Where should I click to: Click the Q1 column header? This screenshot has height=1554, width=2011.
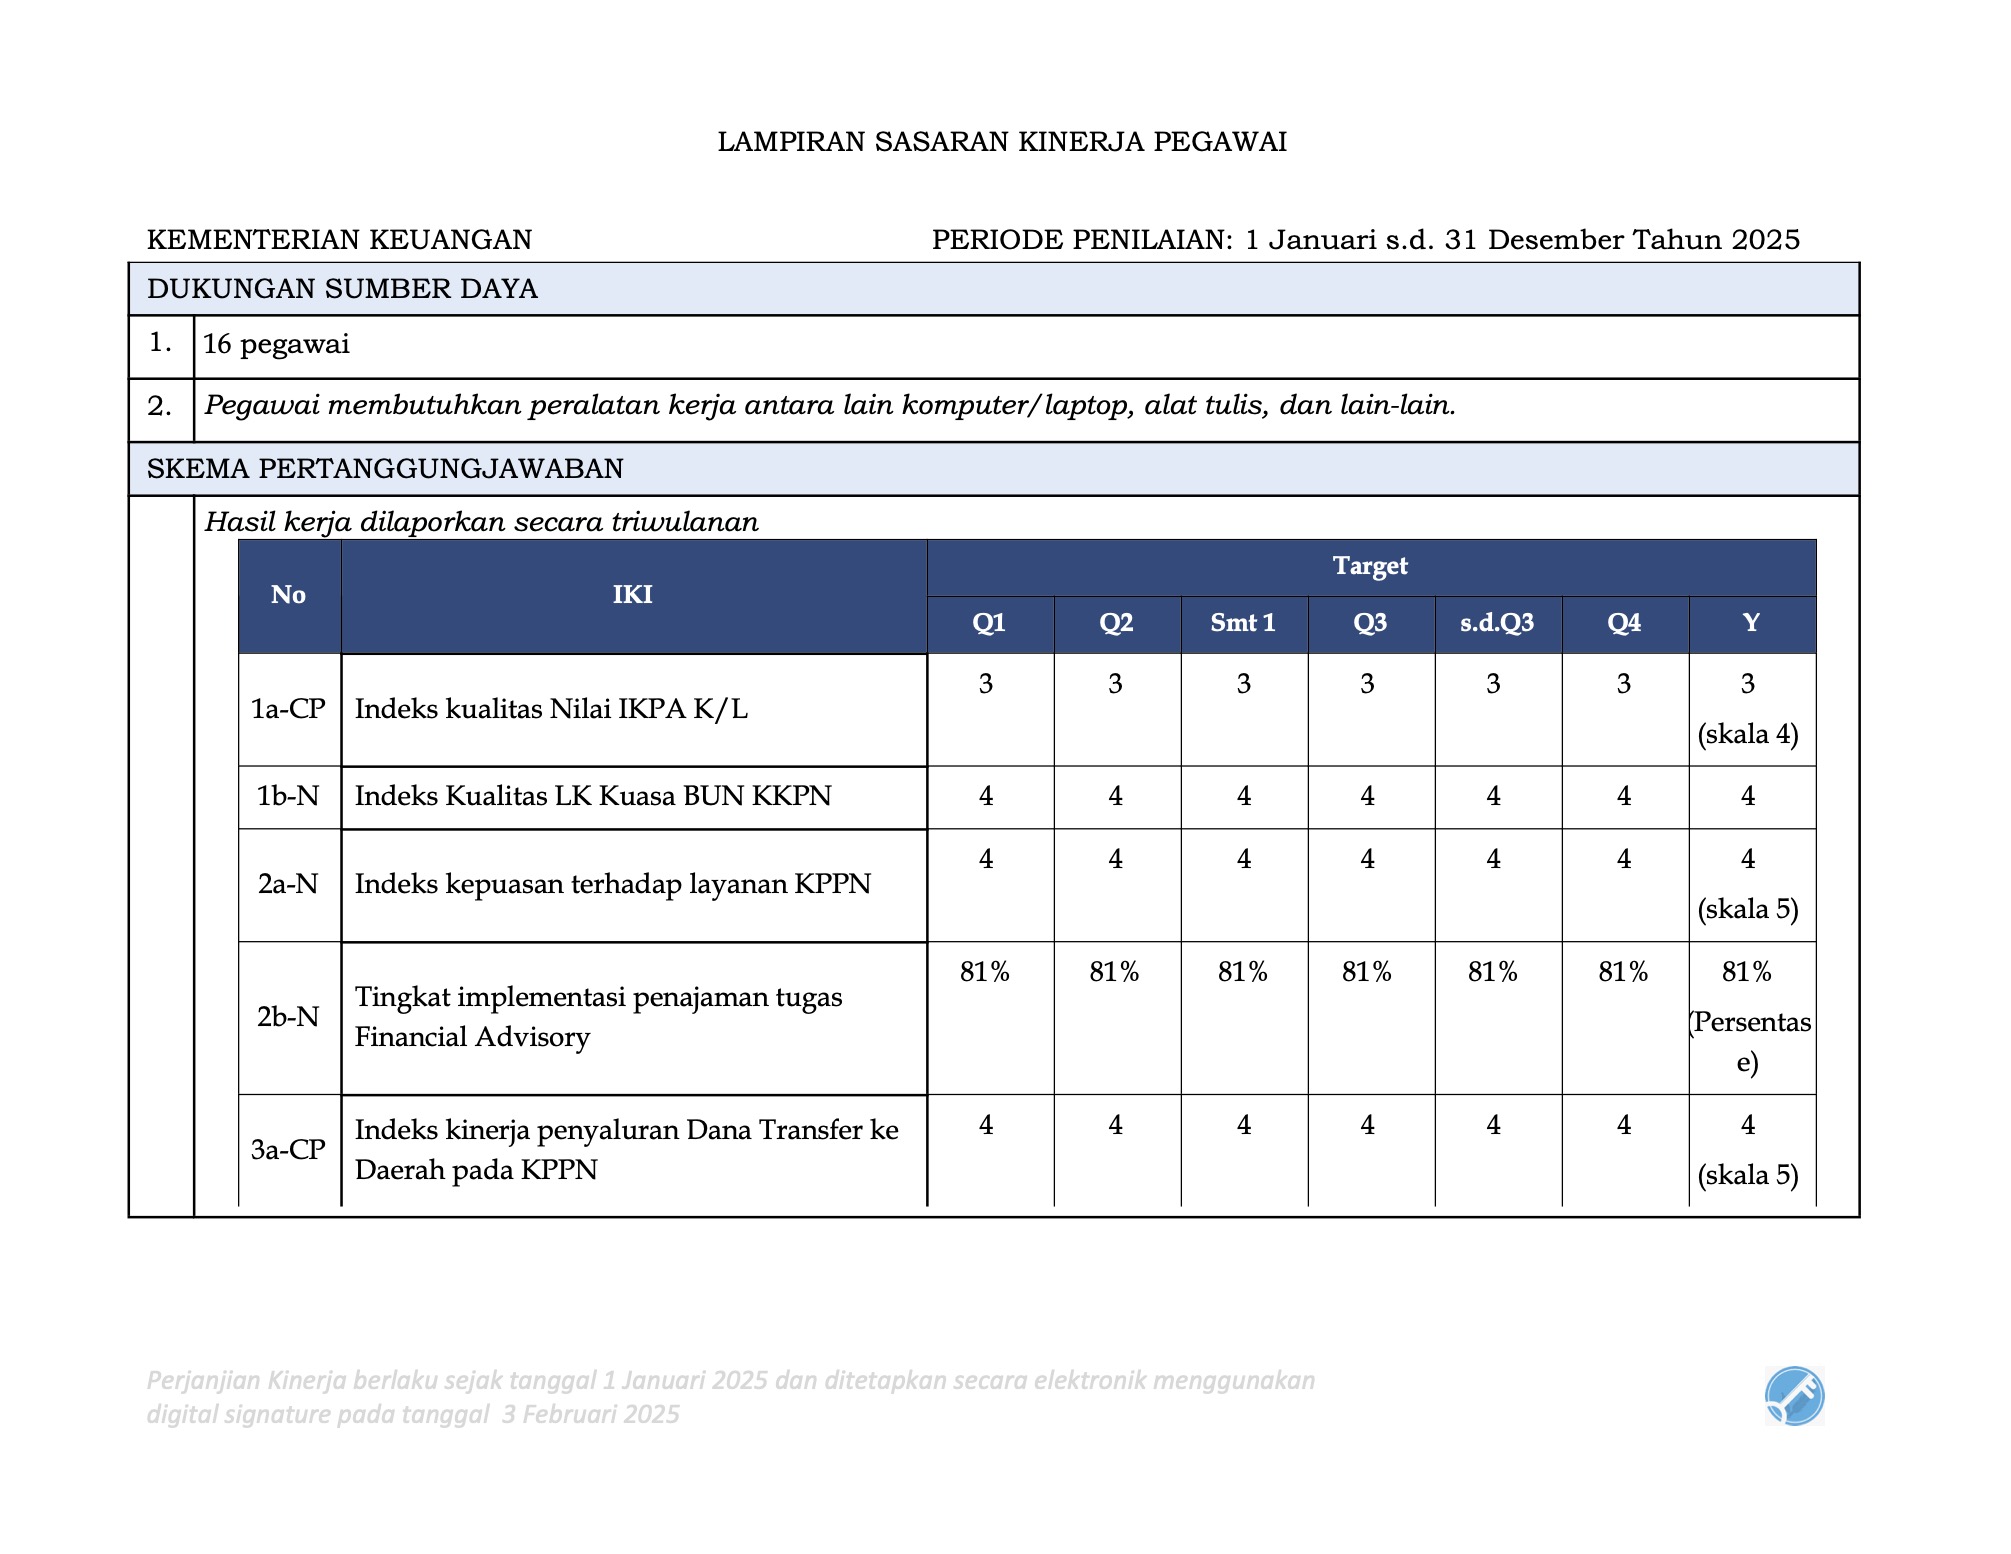tap(989, 623)
